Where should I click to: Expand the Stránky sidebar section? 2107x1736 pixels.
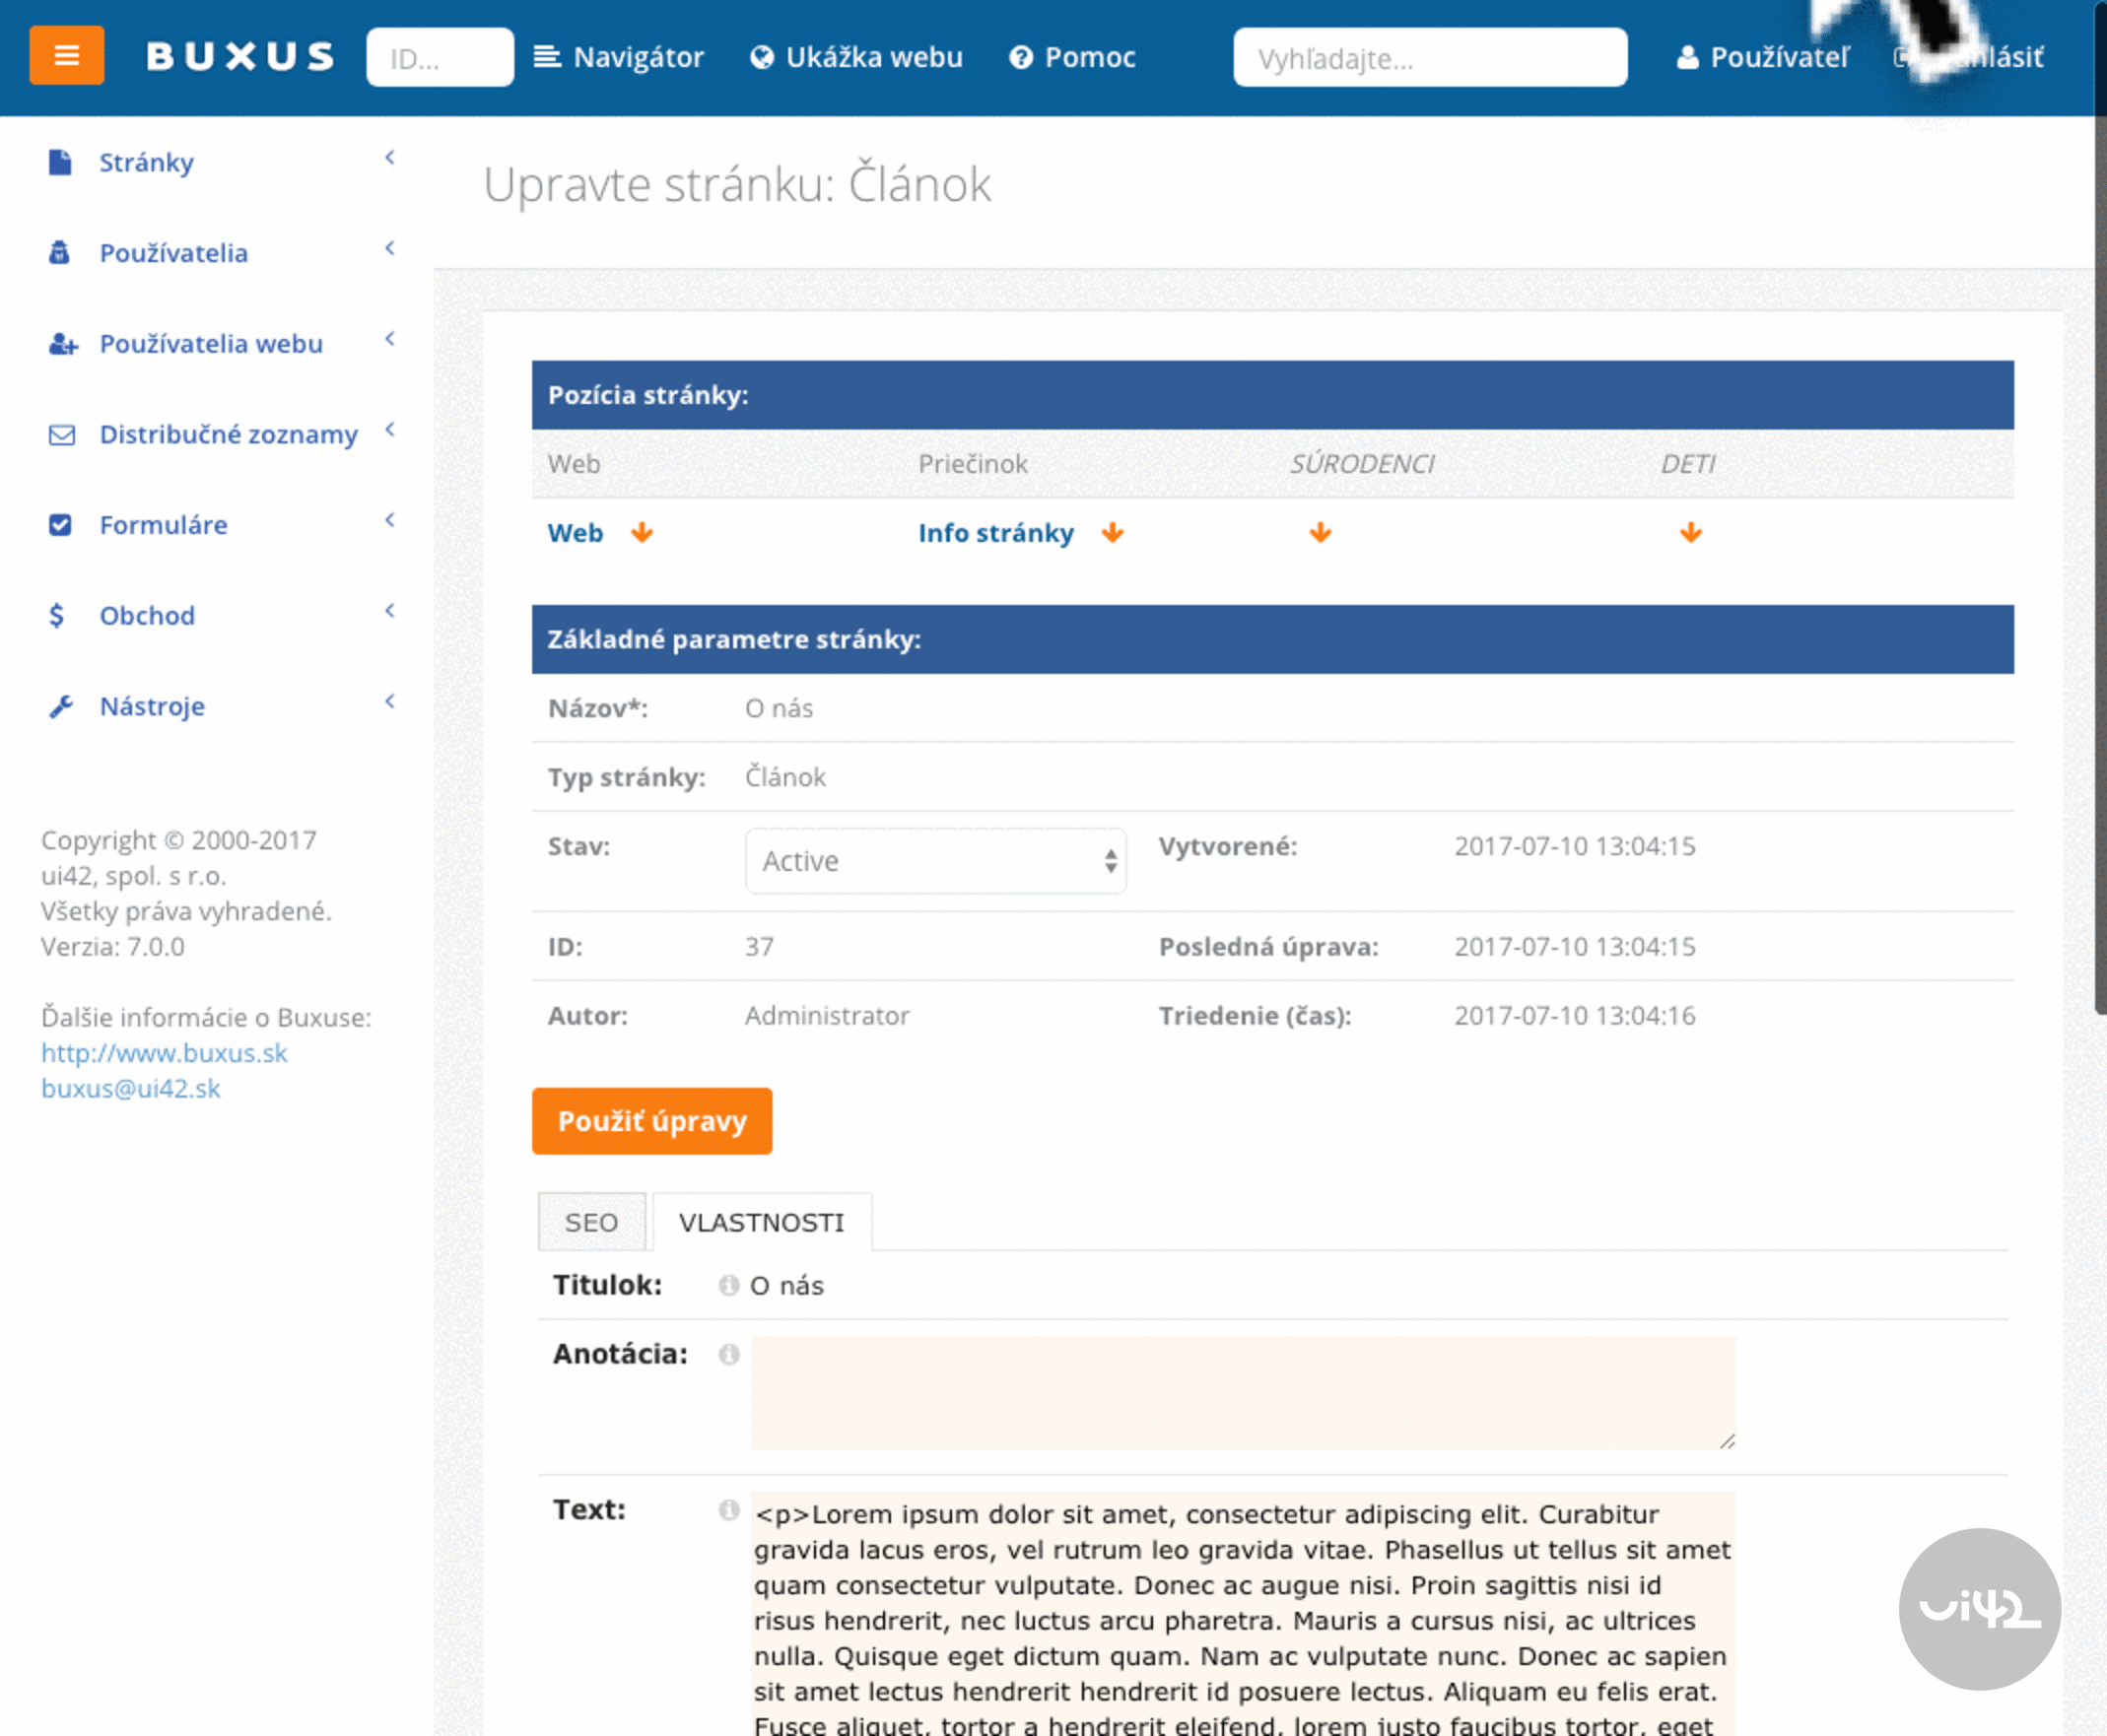coord(389,158)
